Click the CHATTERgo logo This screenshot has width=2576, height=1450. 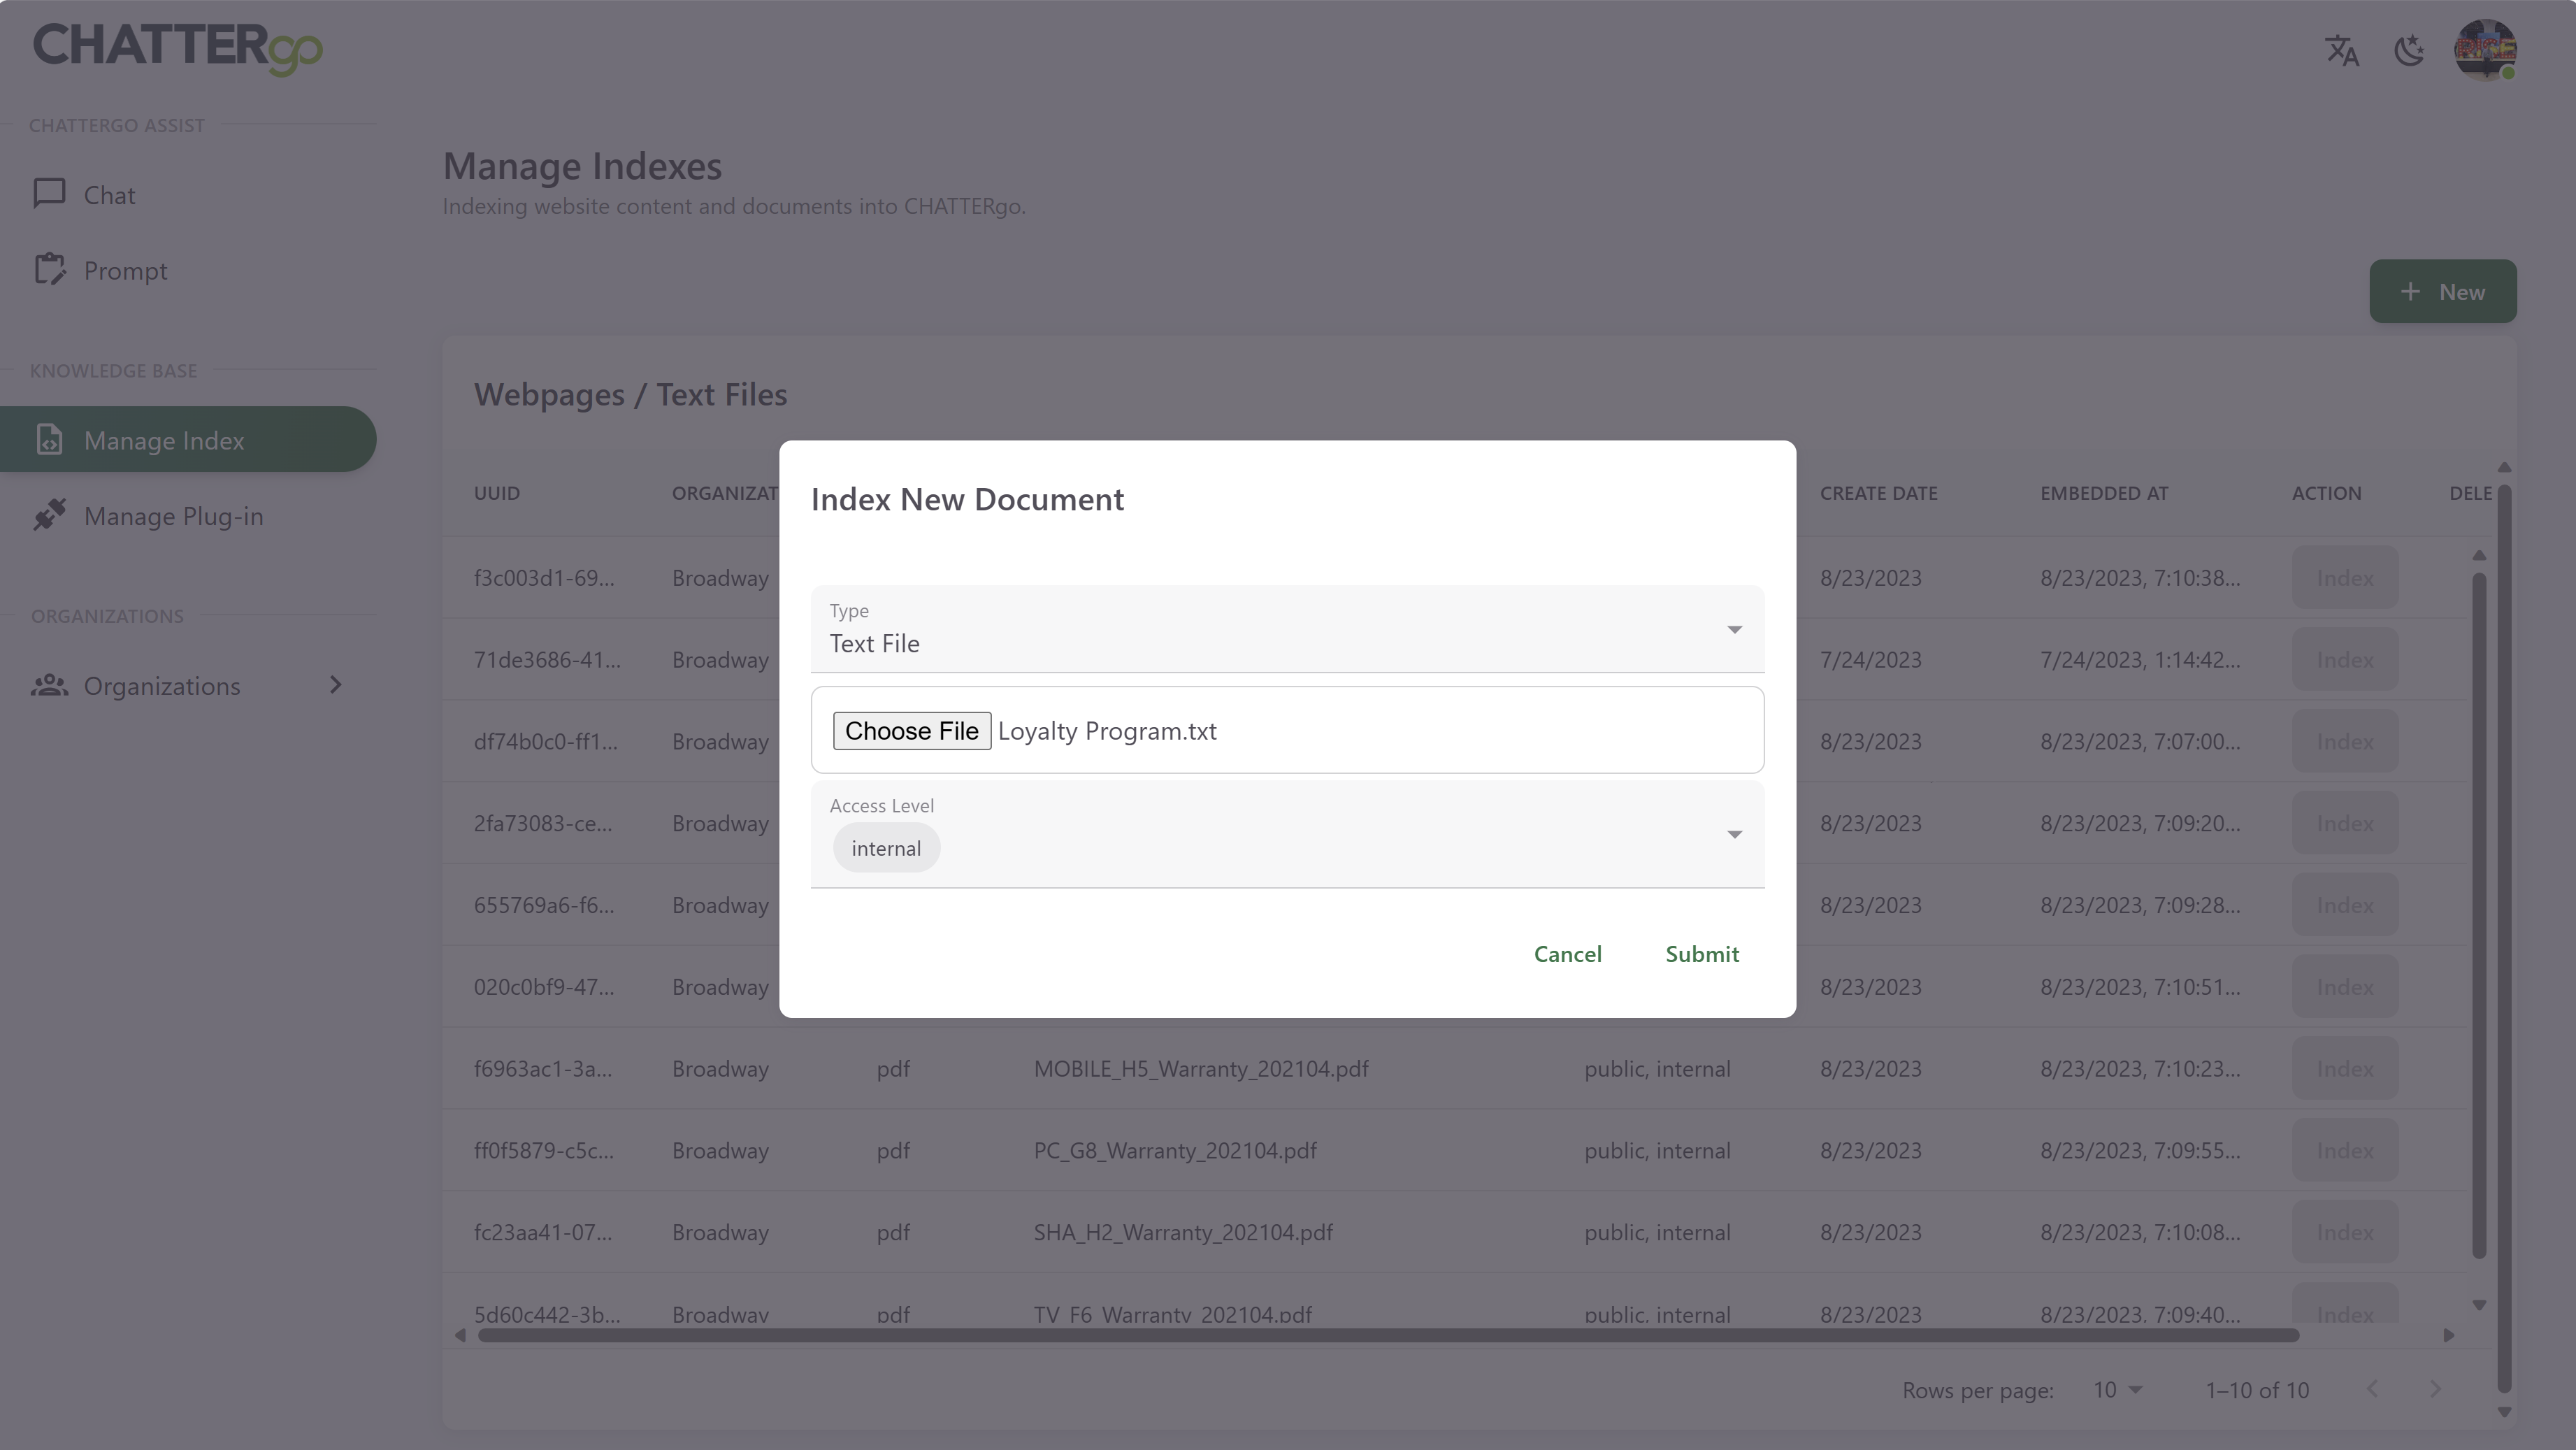tap(178, 48)
